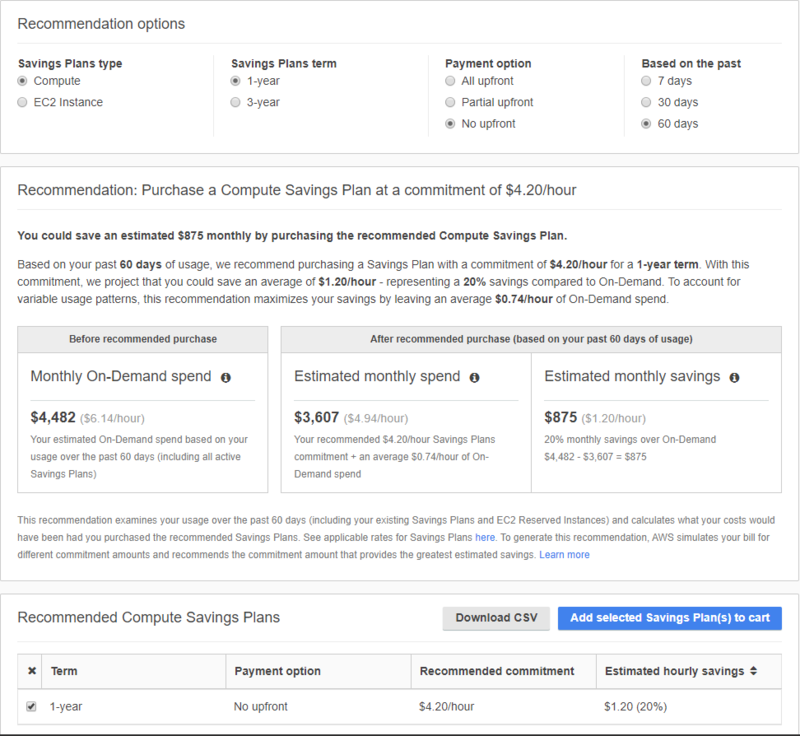This screenshot has width=800, height=736.
Task: Click info icon beside Monthly On-Demand spend
Action: (x=226, y=378)
